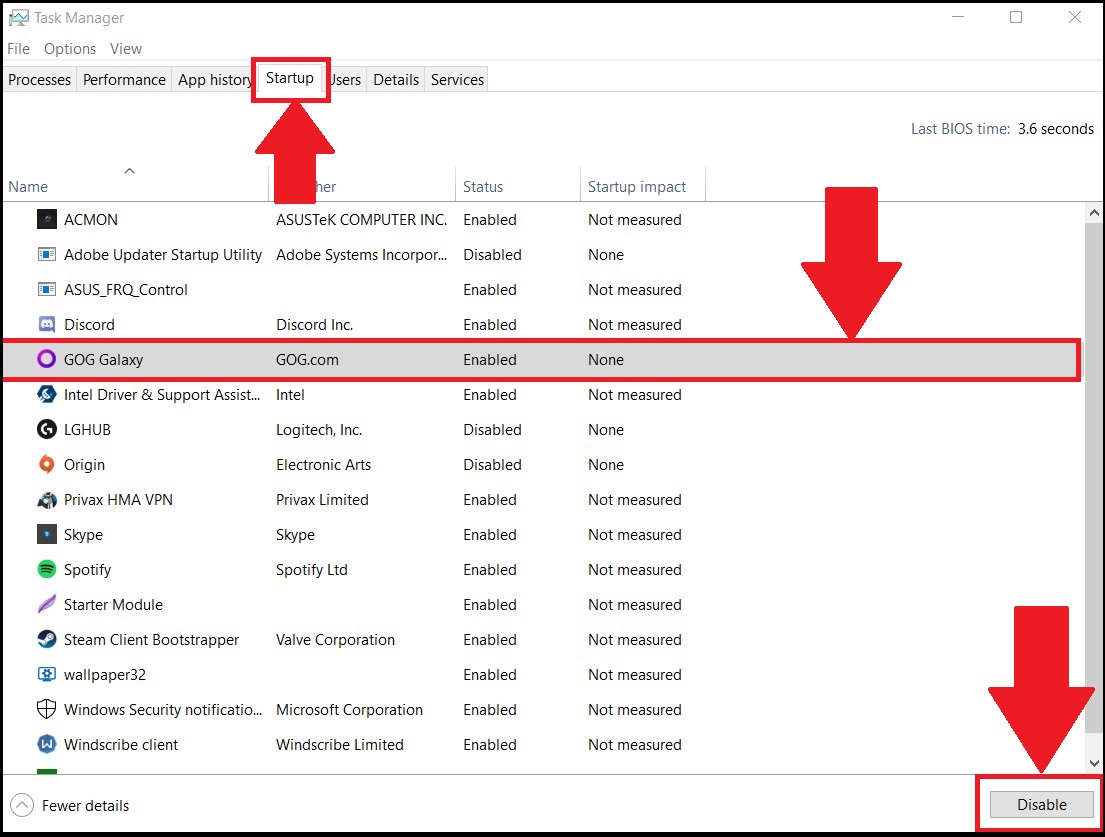
Task: Sort by the Startup impact column header
Action: coord(643,185)
